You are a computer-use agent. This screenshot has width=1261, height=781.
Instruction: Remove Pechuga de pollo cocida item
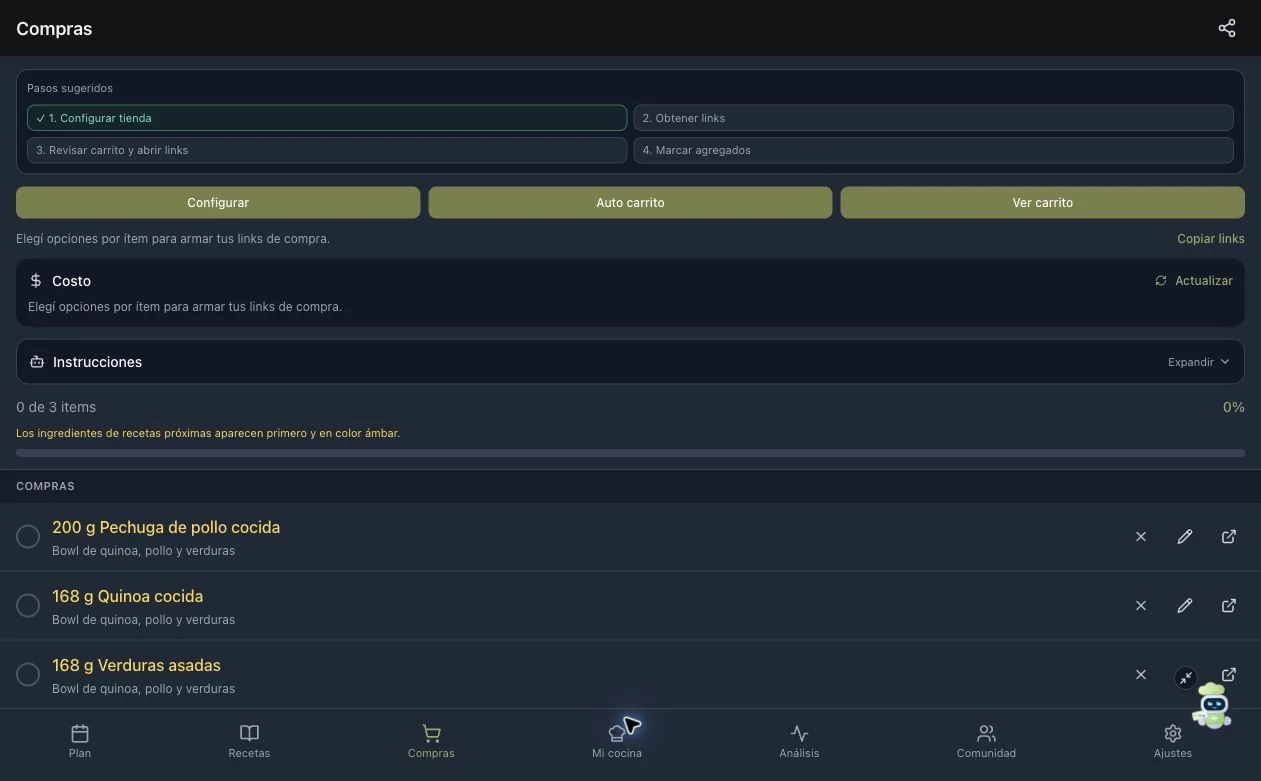(x=1141, y=537)
